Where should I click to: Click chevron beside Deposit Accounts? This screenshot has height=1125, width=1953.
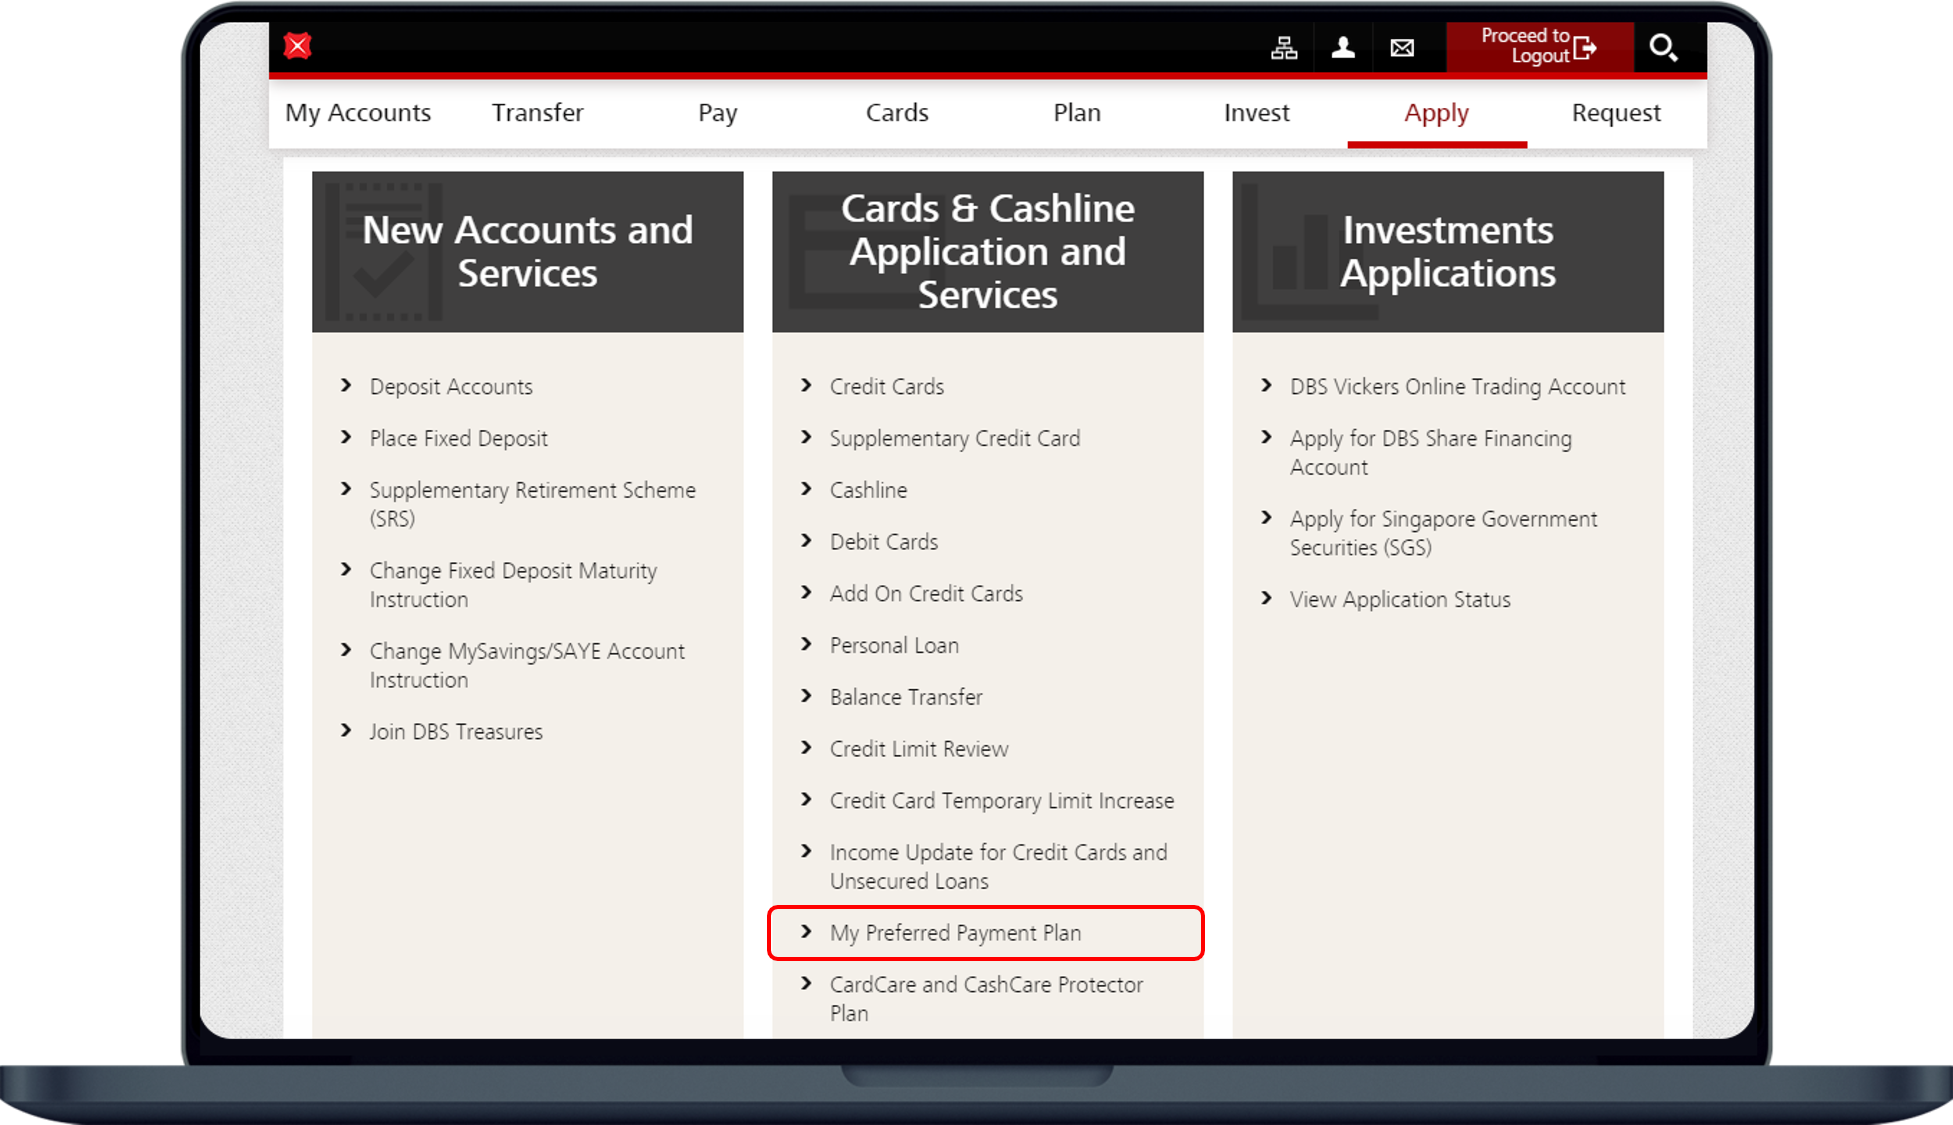(346, 385)
